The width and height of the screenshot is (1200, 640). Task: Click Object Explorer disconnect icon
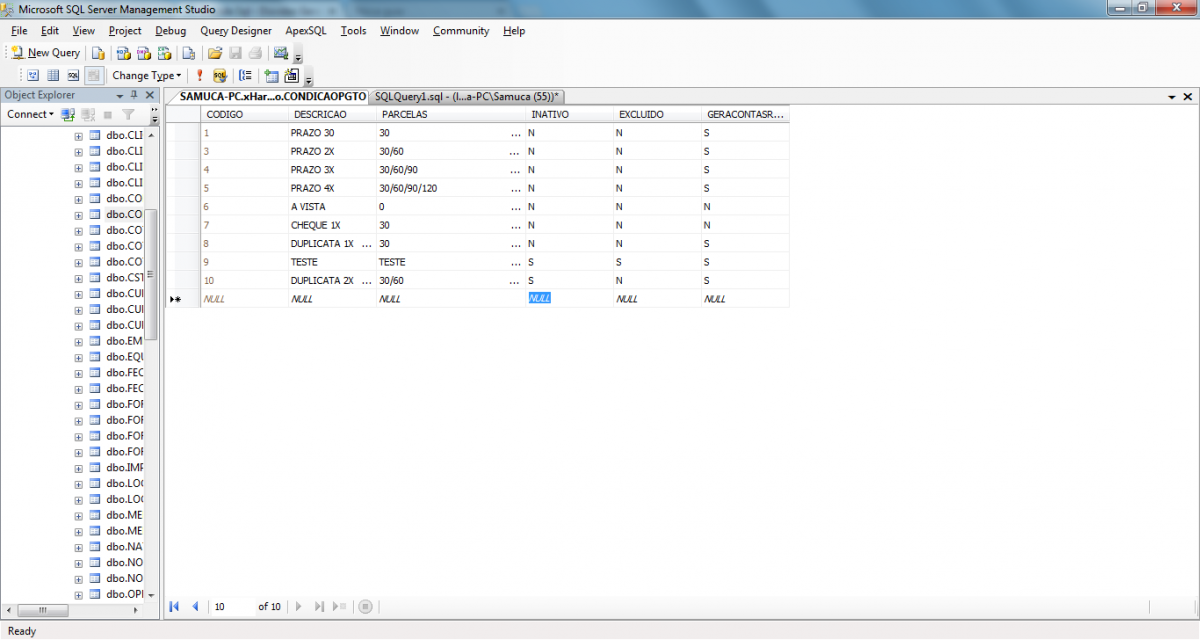pyautogui.click(x=88, y=114)
